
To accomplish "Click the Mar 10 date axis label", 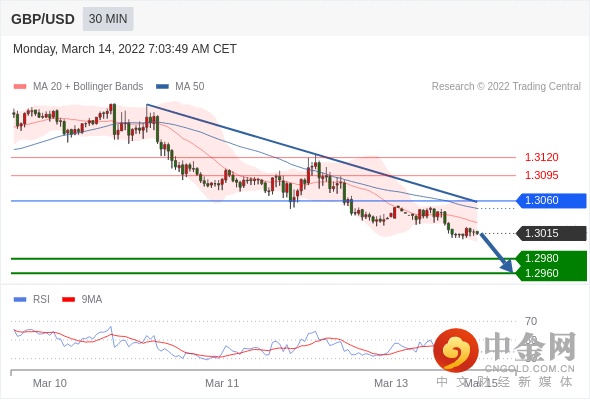I will click(x=50, y=383).
